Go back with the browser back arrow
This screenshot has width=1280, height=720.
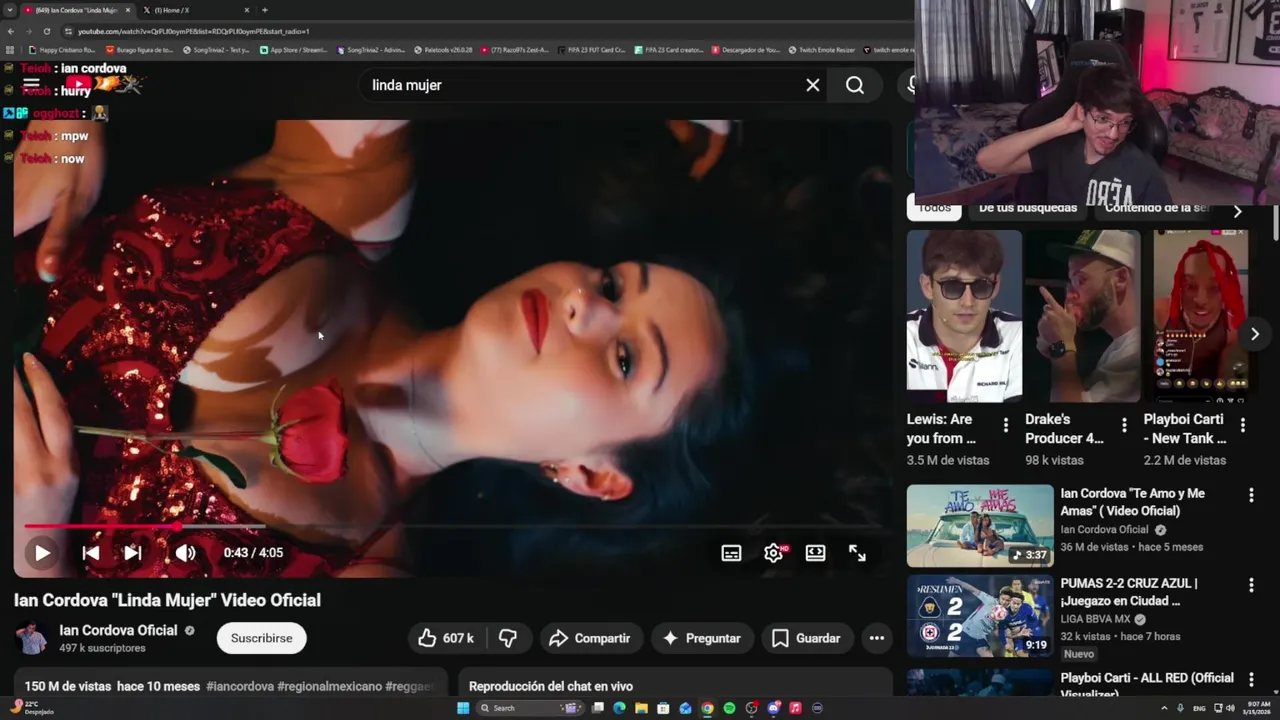click(x=11, y=31)
